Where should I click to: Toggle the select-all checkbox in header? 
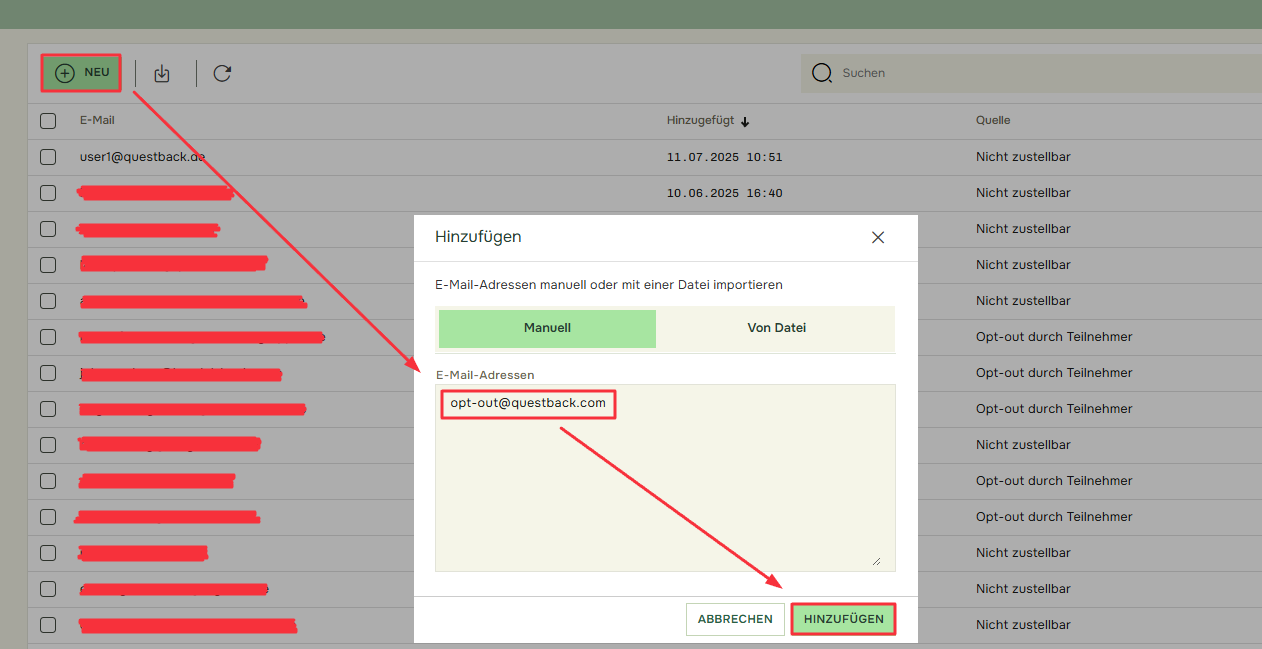(x=48, y=121)
